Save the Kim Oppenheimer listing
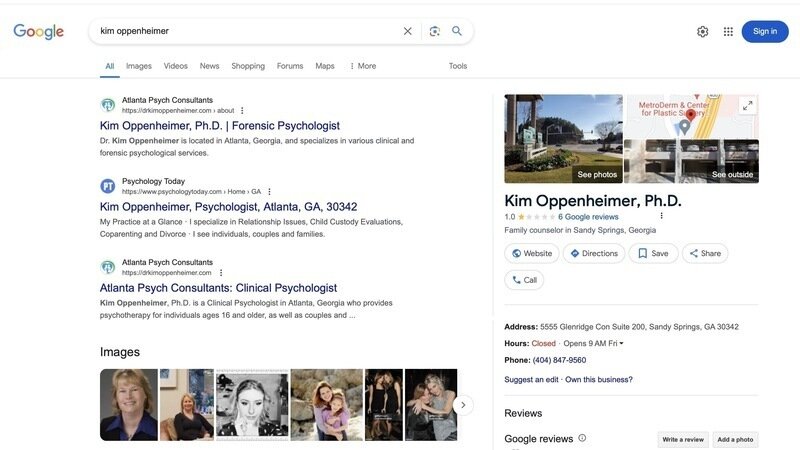The height and width of the screenshot is (450, 800). [653, 253]
